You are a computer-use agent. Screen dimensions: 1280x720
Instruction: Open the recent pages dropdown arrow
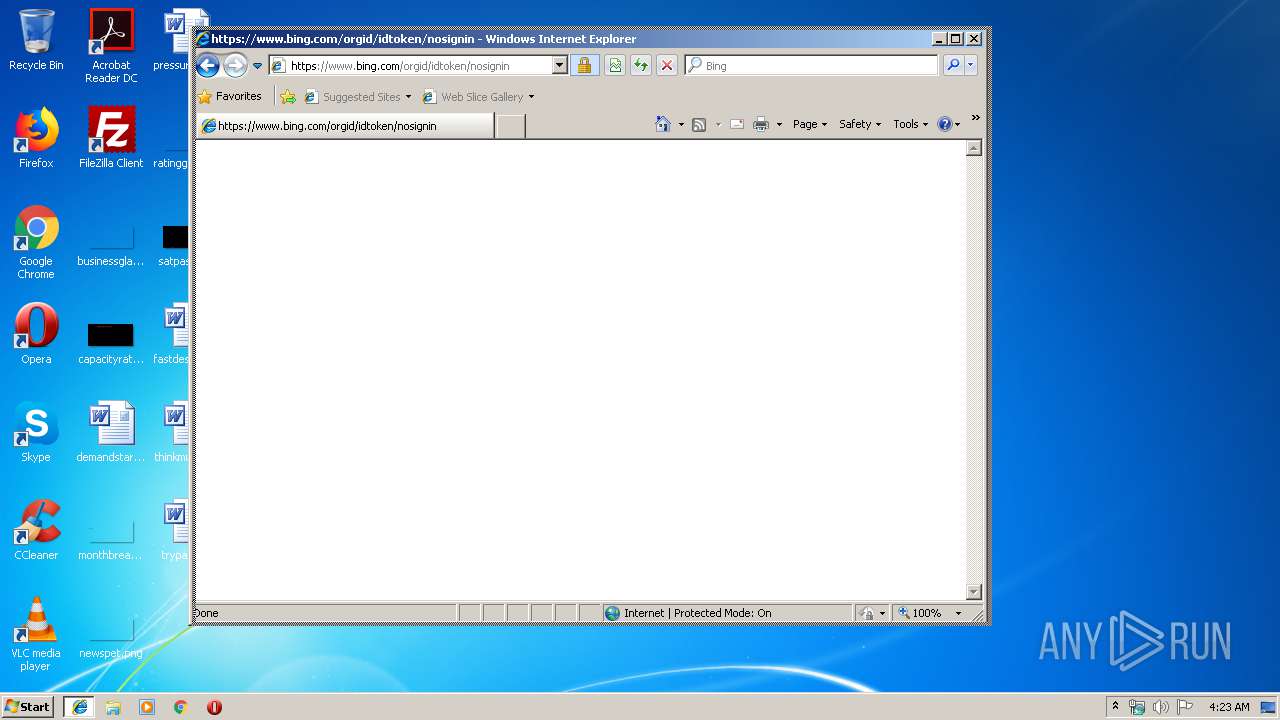point(257,66)
